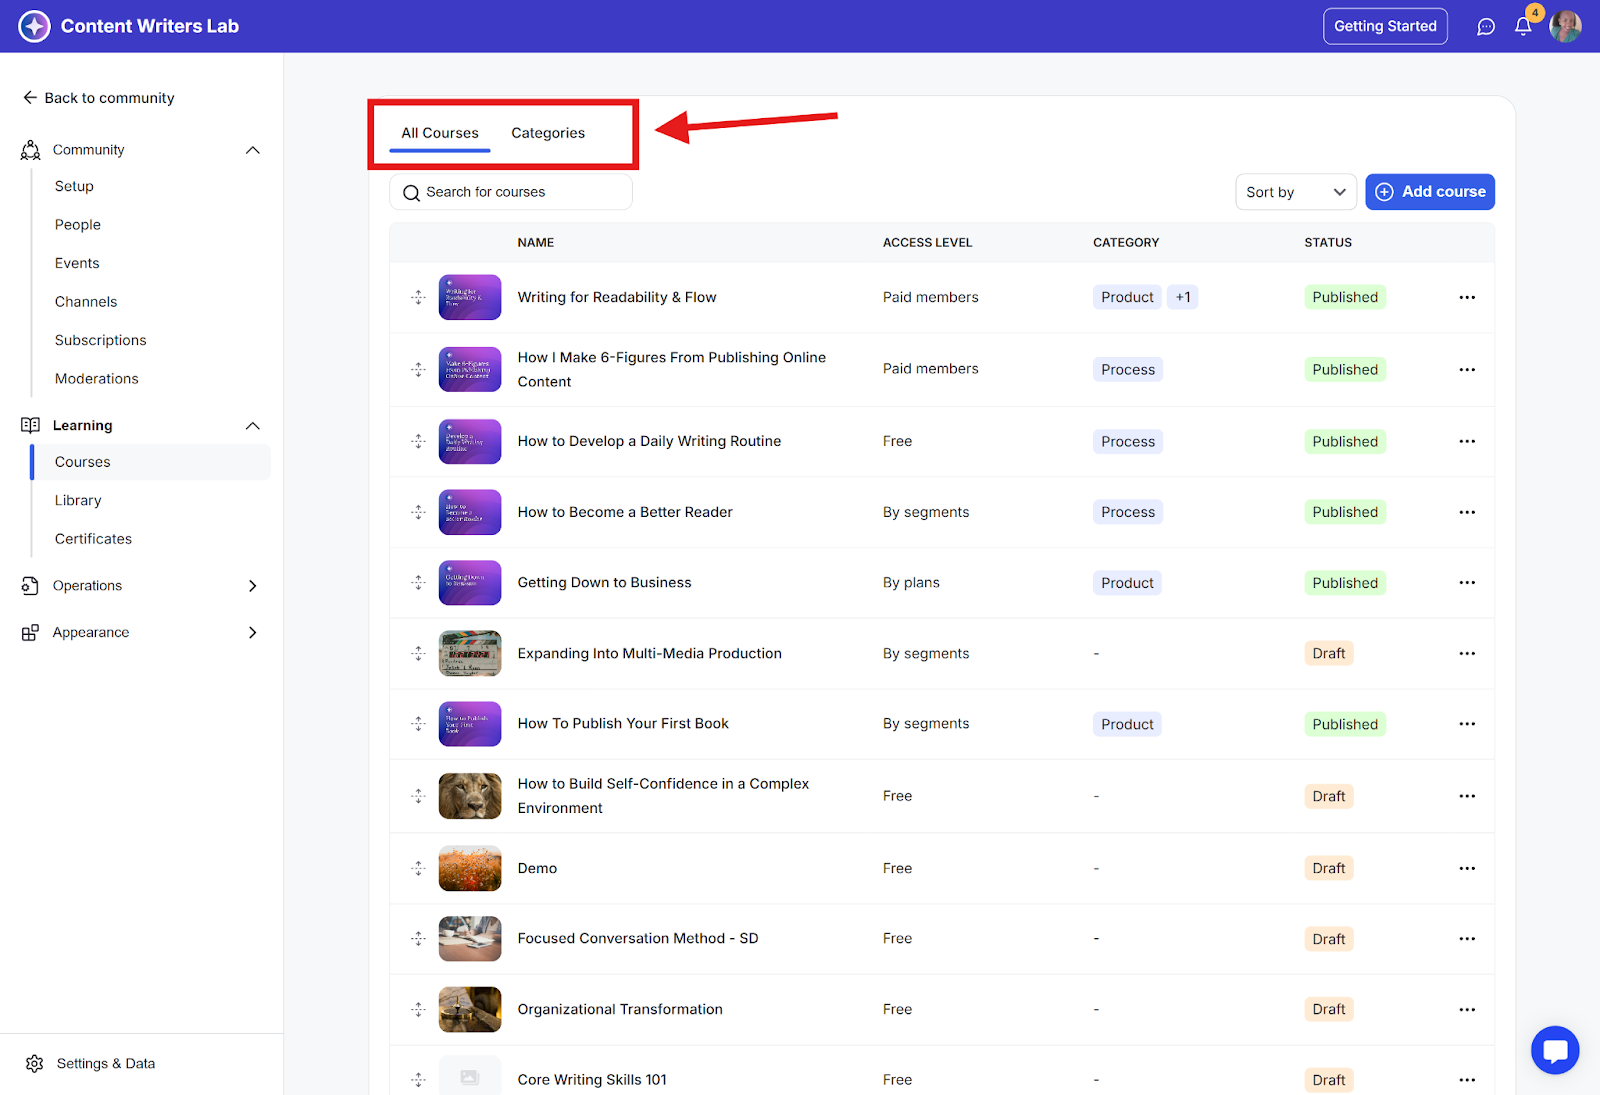This screenshot has height=1095, width=1600.
Task: Click the Getting Started button
Action: [x=1384, y=27]
